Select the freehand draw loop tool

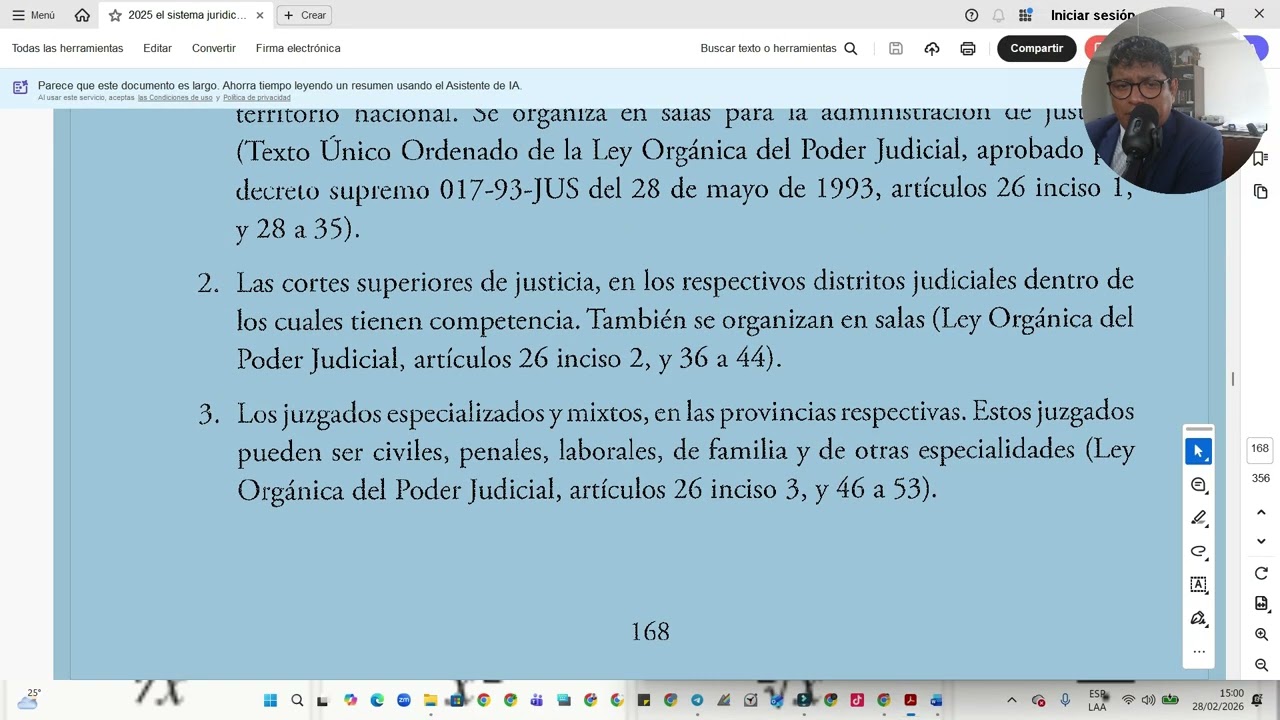click(x=1198, y=551)
